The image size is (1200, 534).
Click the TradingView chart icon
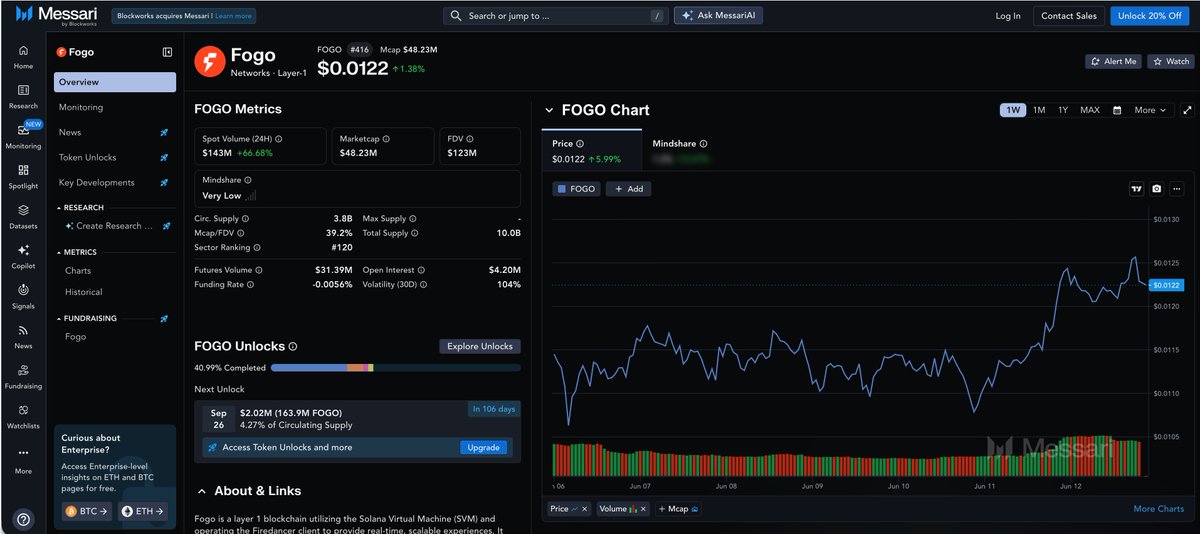pos(1136,188)
